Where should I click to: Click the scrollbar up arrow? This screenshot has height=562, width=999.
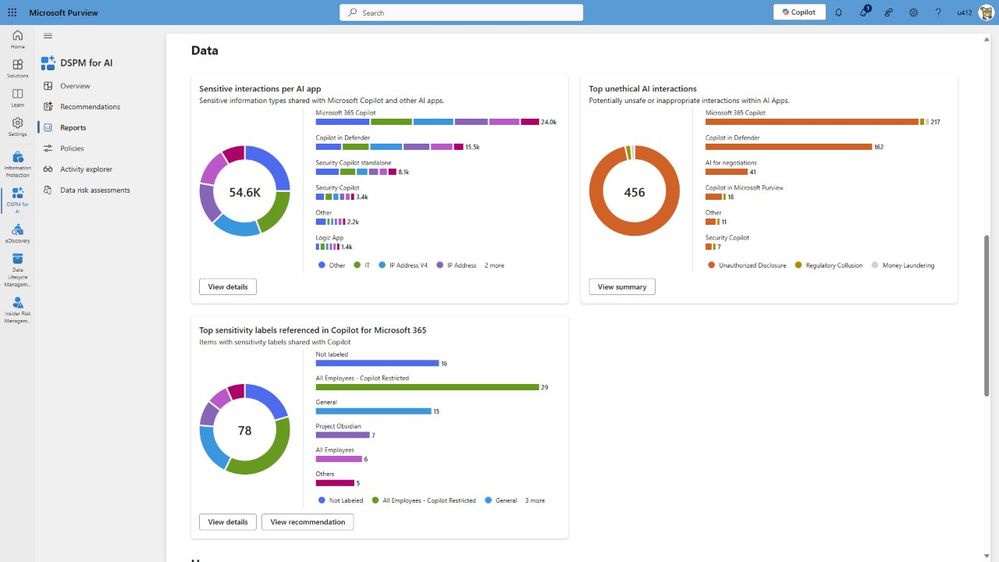click(x=986, y=40)
